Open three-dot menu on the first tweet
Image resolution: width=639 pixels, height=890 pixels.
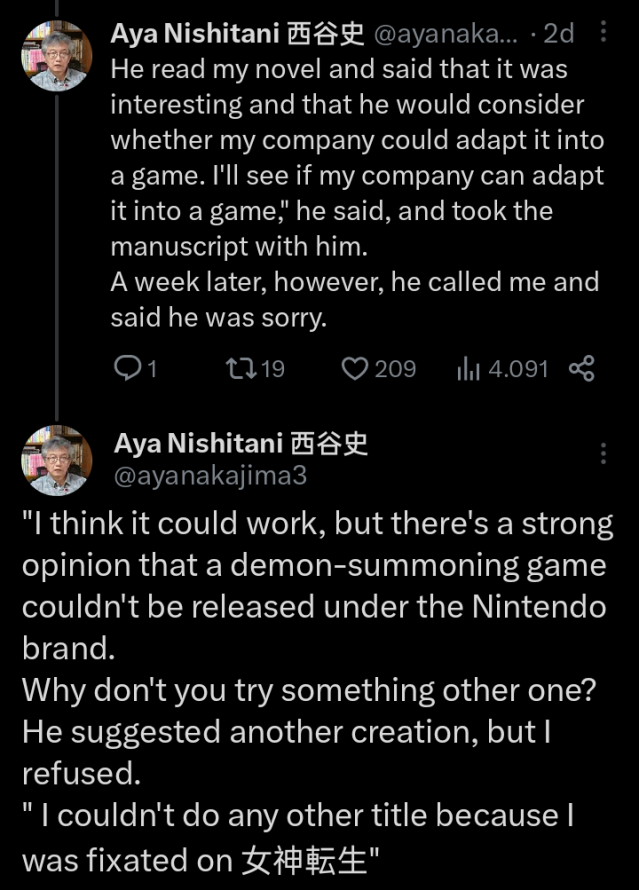[x=603, y=33]
